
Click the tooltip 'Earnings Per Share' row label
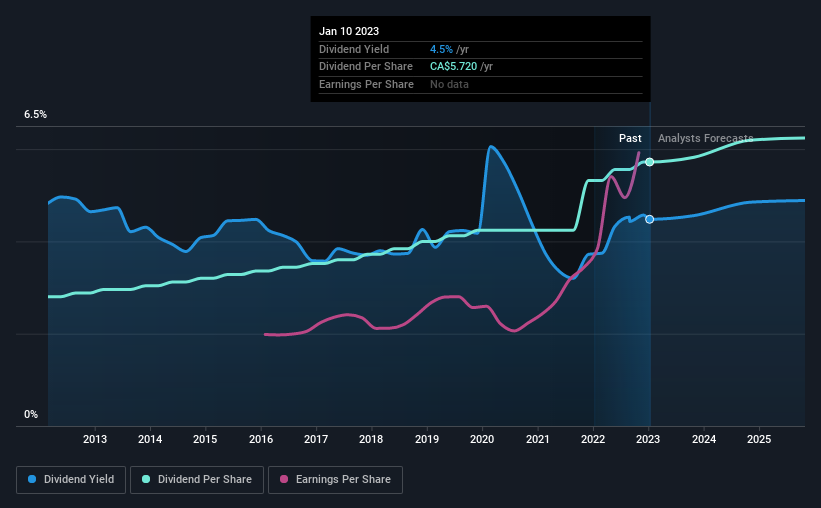coord(366,84)
